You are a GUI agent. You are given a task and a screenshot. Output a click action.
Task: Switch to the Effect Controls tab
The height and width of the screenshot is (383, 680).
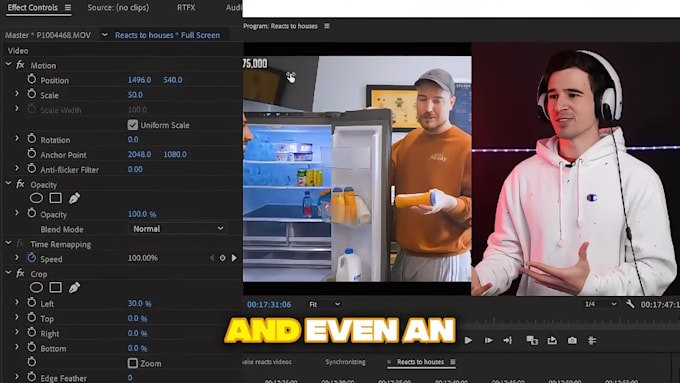click(33, 7)
